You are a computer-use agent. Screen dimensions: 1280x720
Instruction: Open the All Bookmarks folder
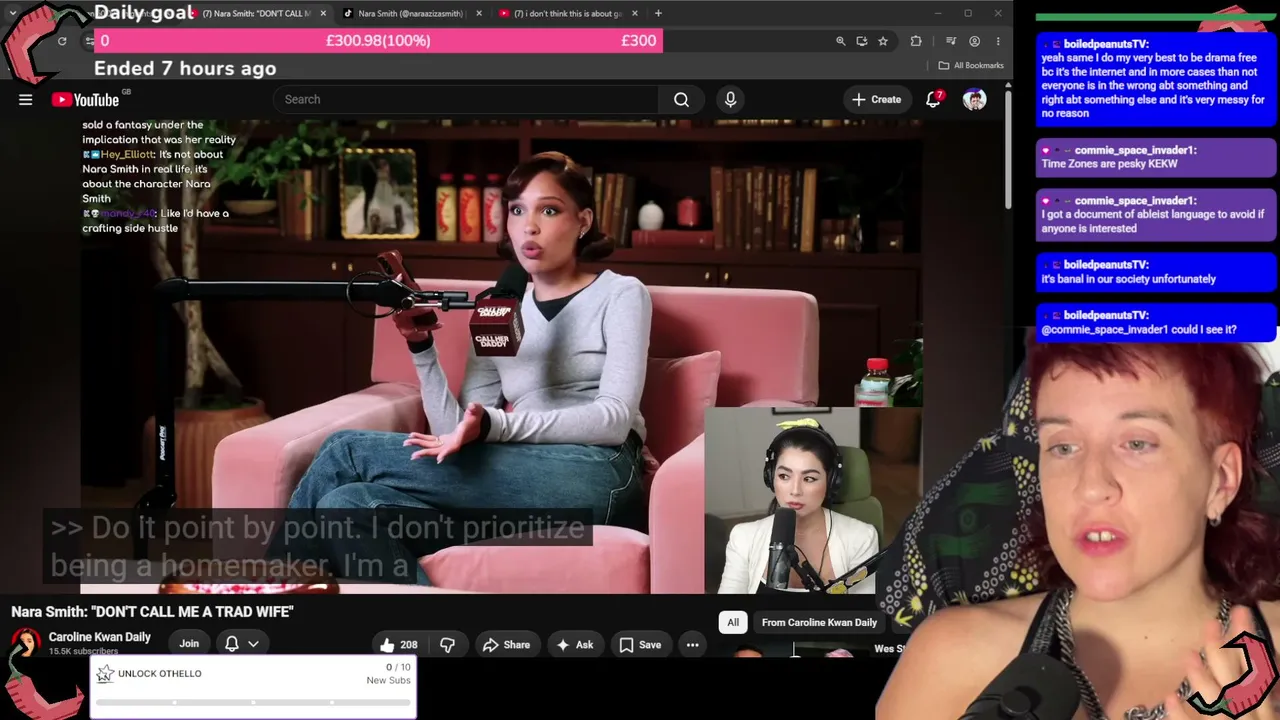point(971,66)
